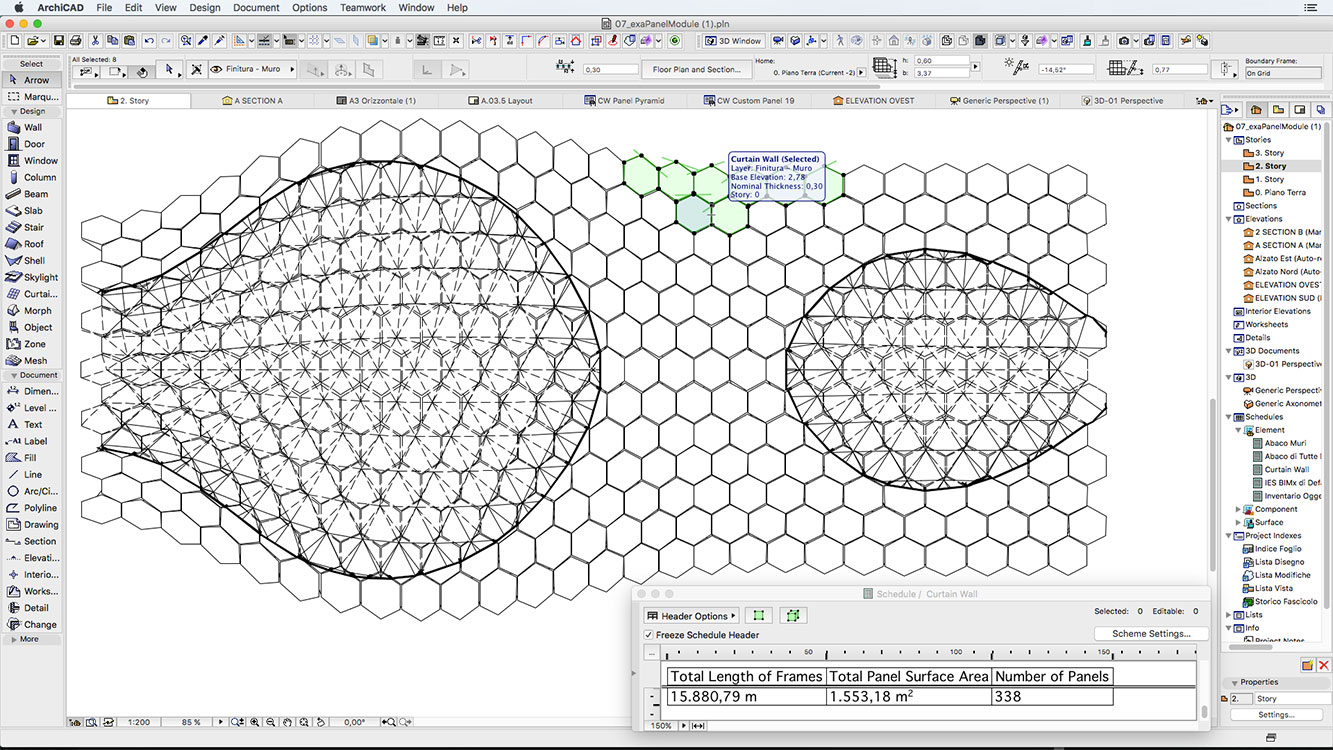1333x750 pixels.
Task: Open the Header Options dropdown
Action: tap(691, 616)
